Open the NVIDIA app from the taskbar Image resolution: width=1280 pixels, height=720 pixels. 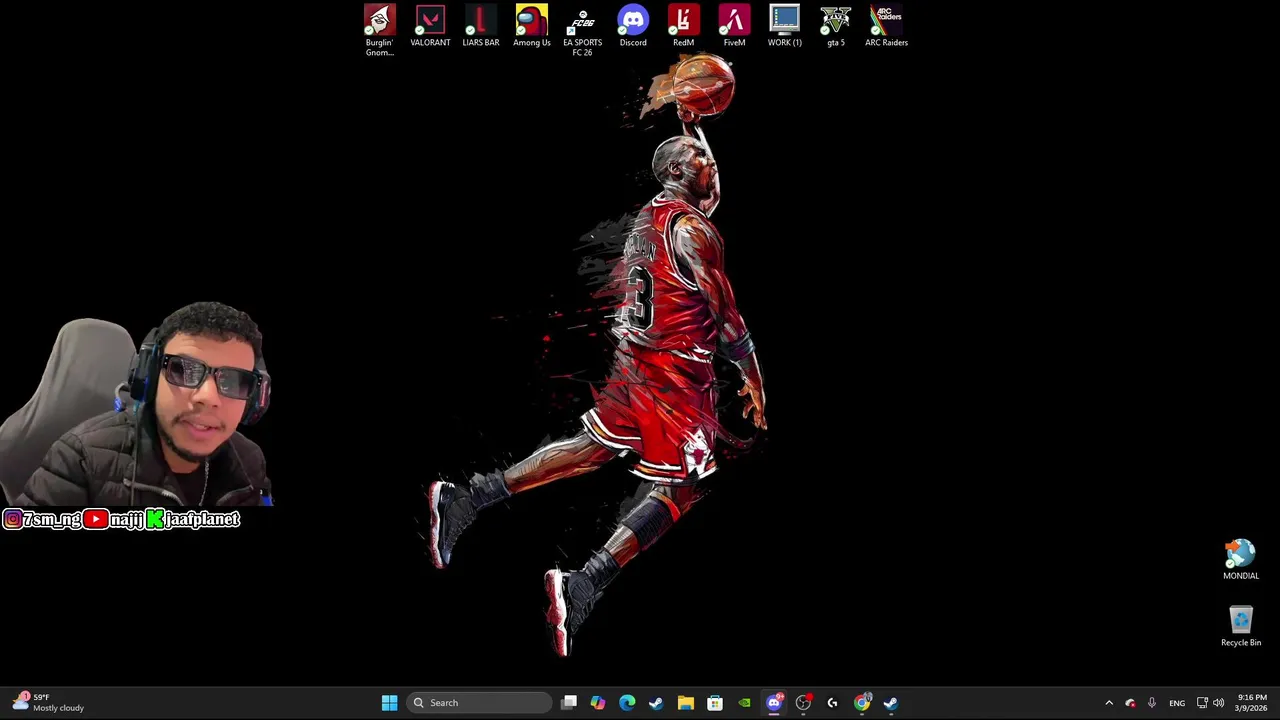click(744, 703)
